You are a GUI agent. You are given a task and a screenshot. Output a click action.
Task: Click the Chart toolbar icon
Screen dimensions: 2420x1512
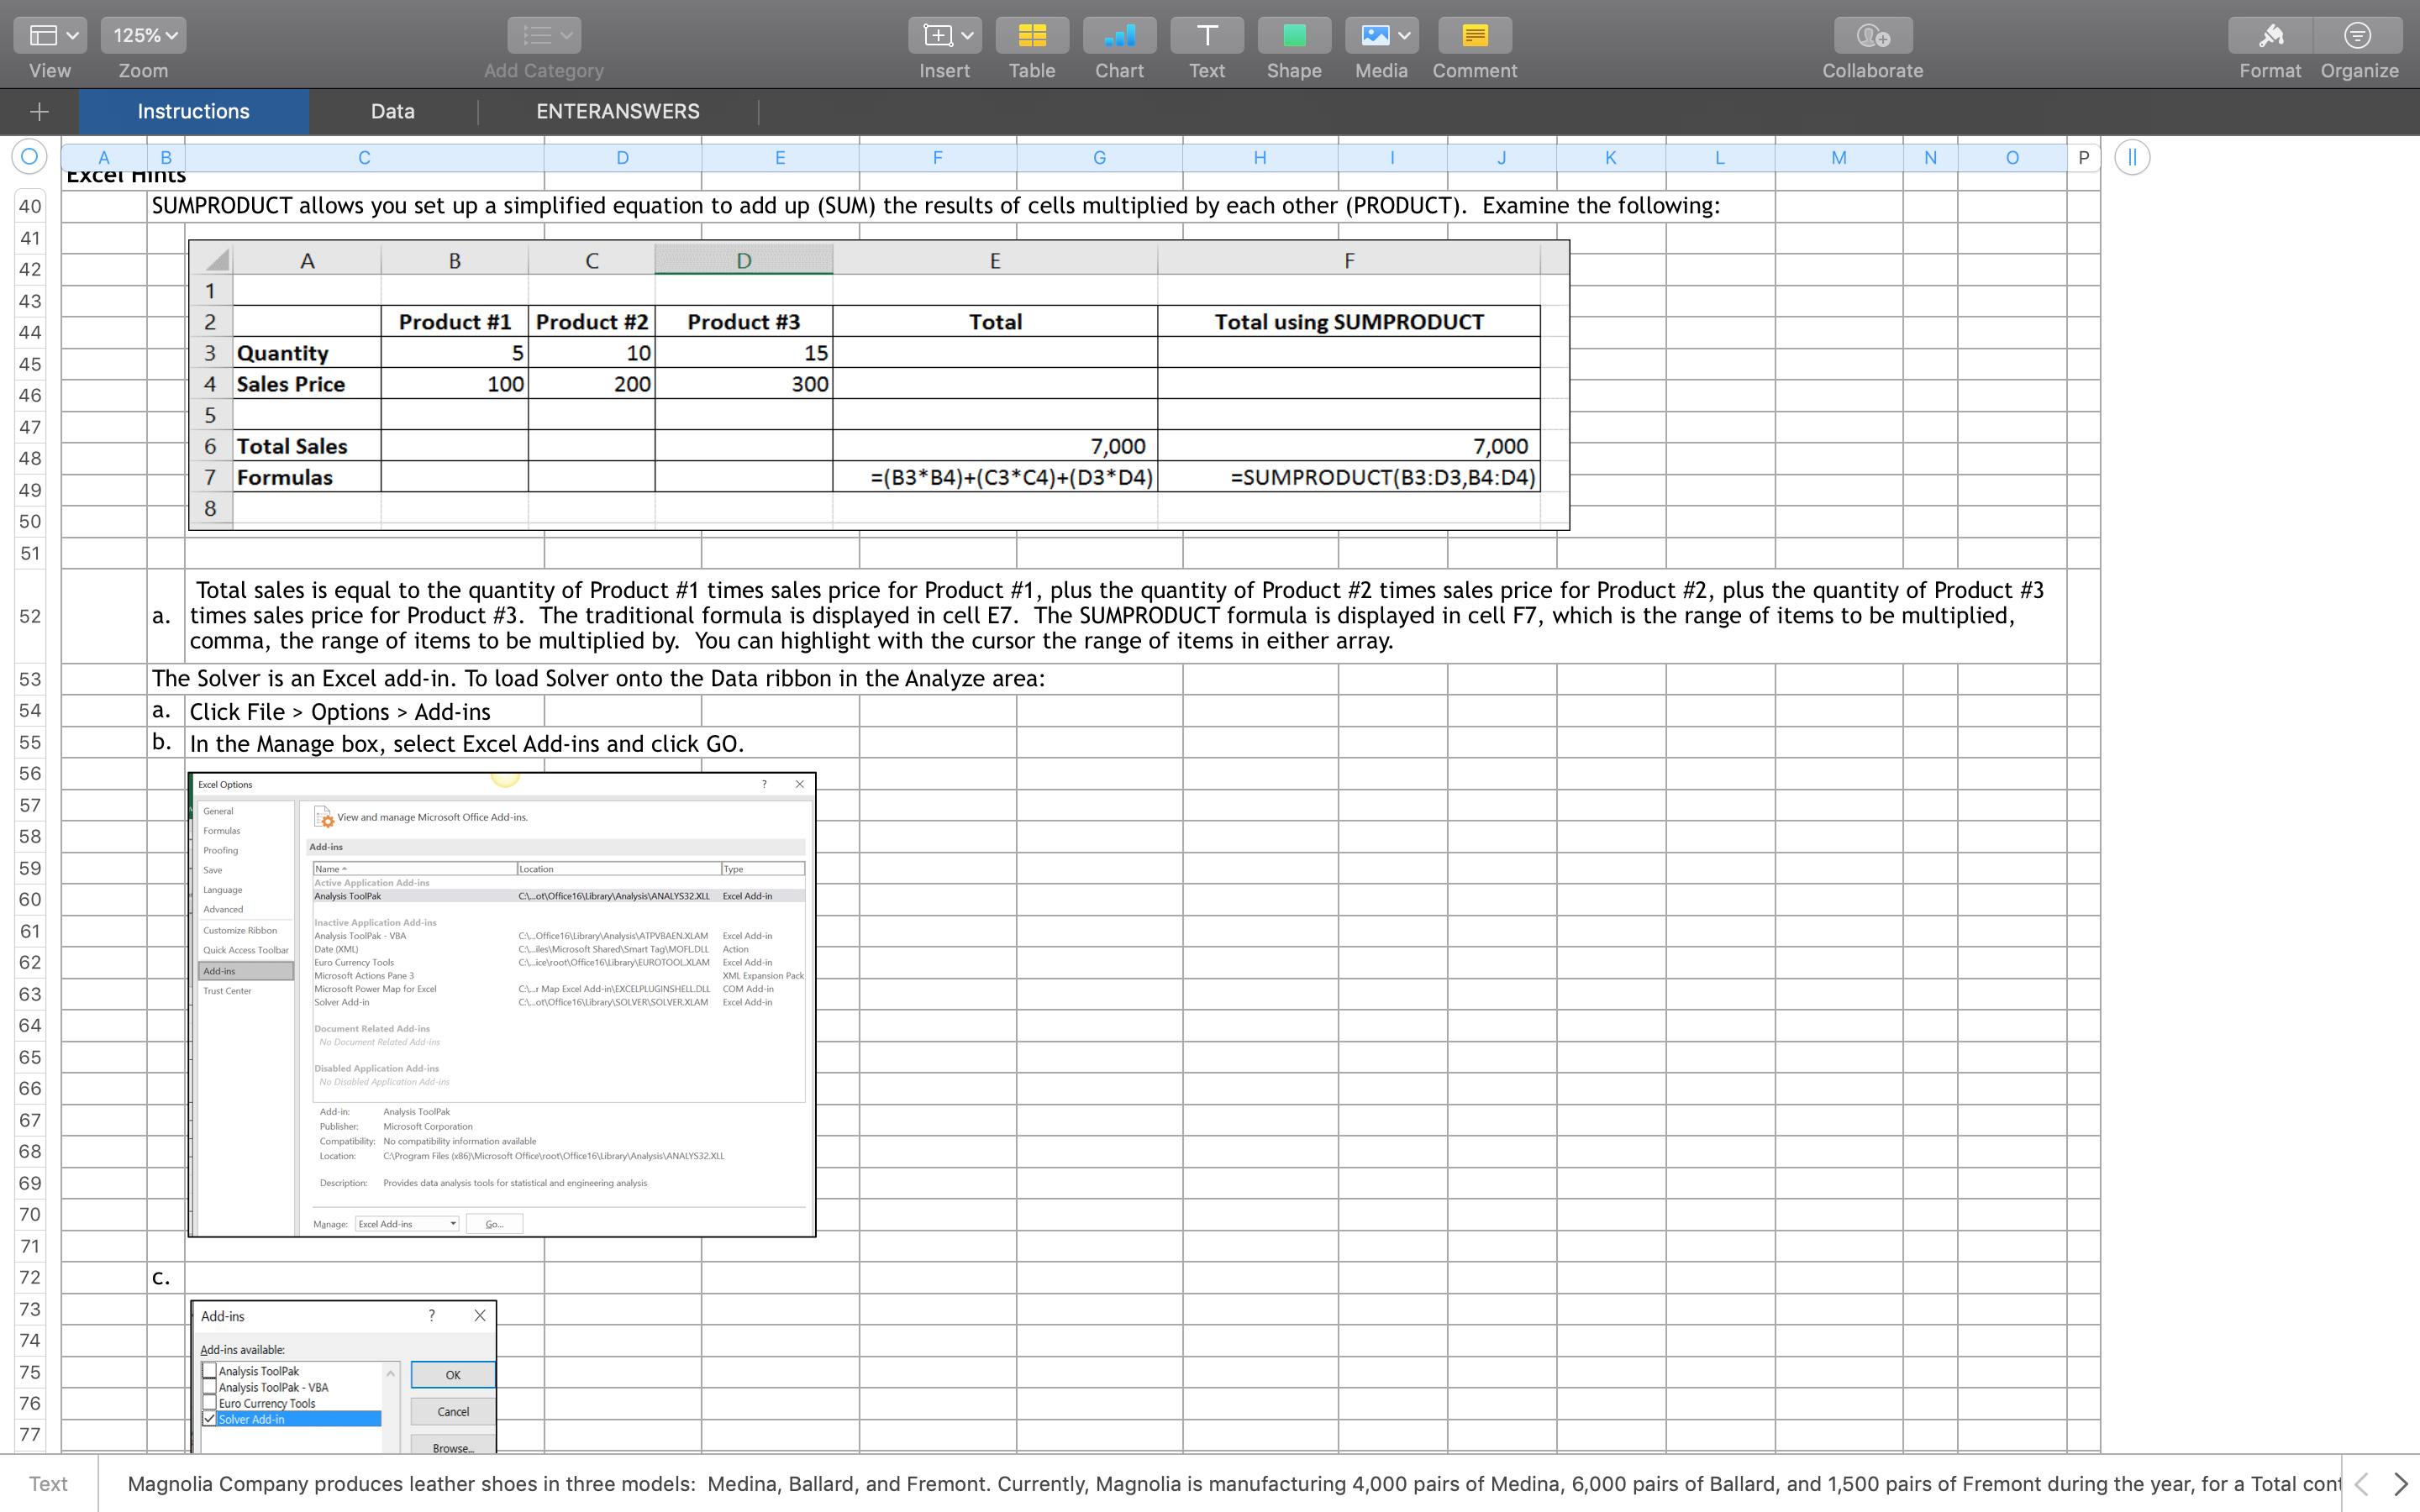tap(1118, 36)
